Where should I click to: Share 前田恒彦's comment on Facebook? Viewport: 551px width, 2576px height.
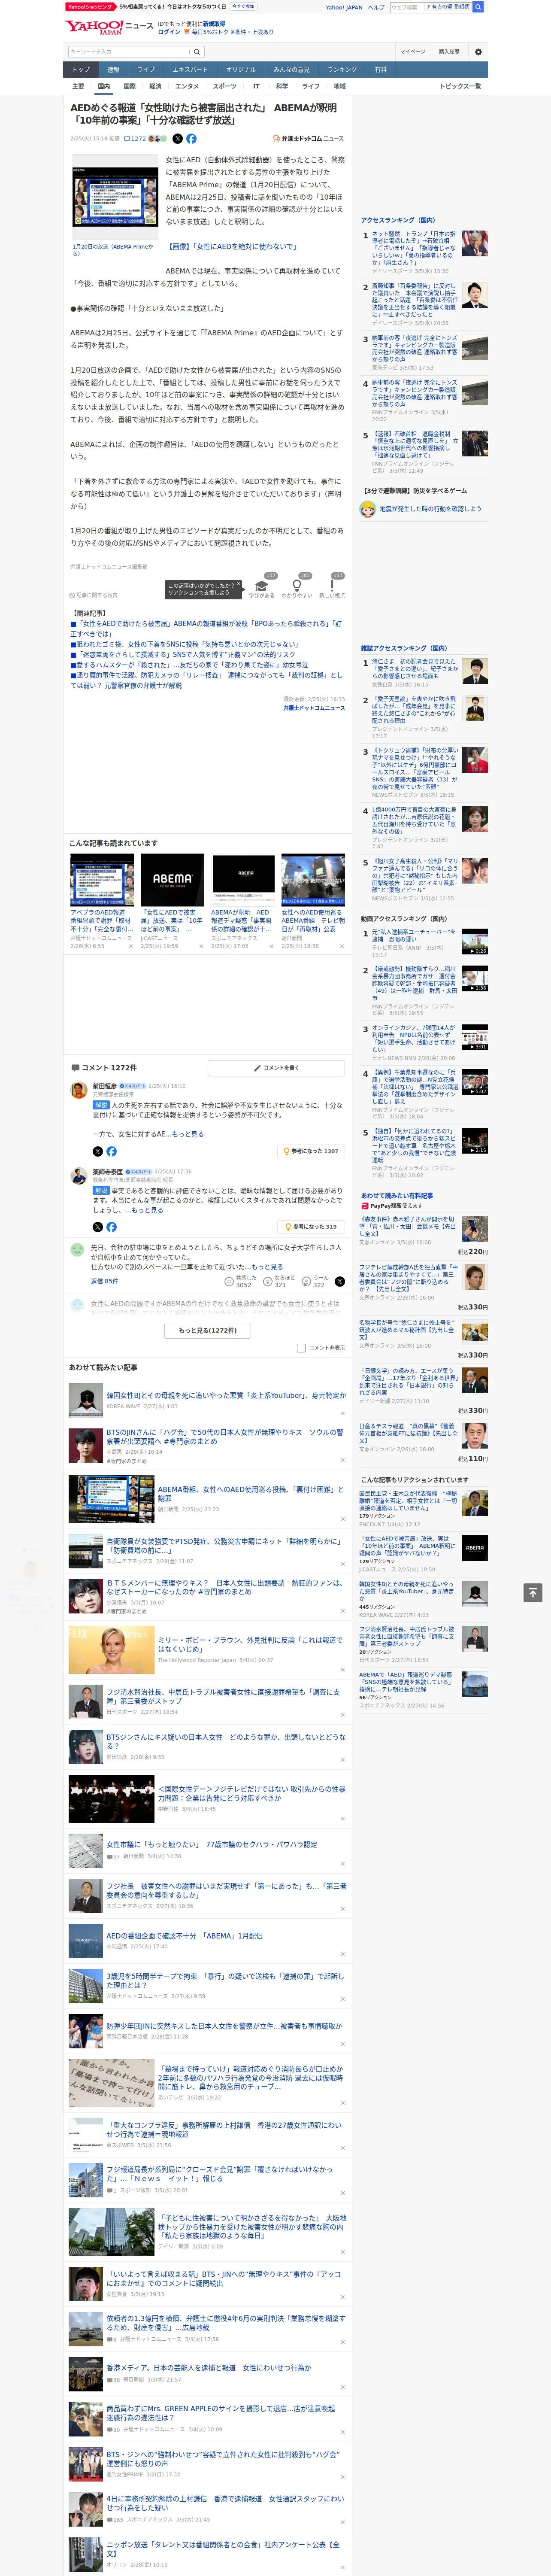[x=111, y=1152]
